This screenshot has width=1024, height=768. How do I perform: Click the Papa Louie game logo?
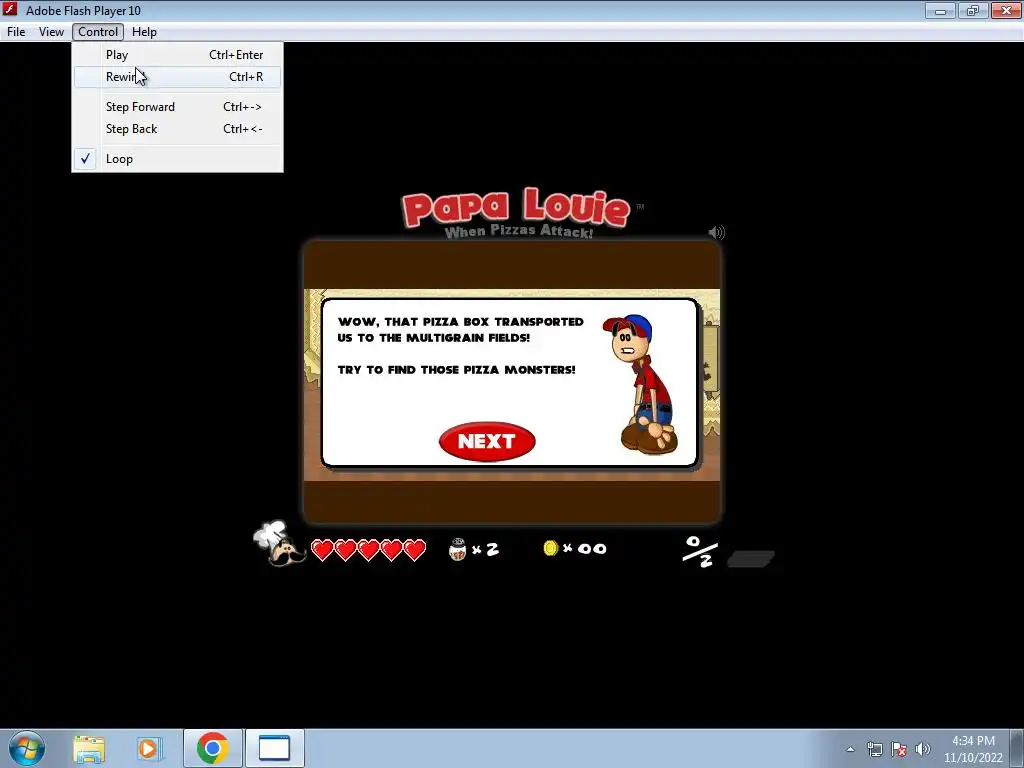point(516,213)
